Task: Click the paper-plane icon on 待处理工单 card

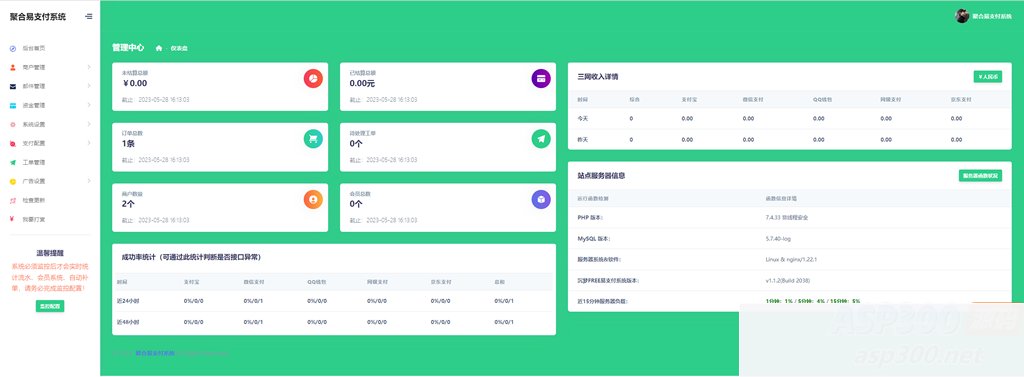Action: click(x=541, y=139)
